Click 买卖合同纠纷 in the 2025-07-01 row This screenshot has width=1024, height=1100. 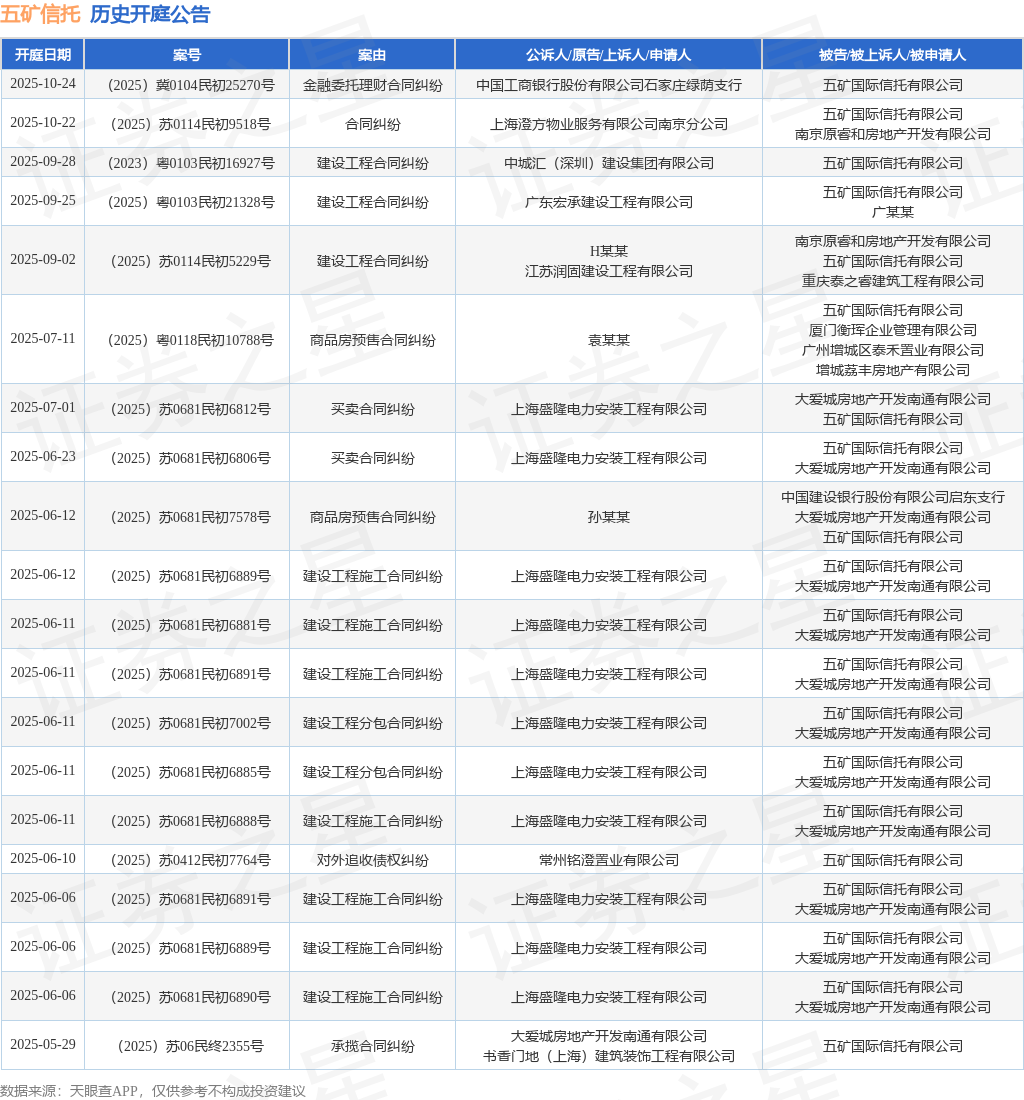click(372, 409)
